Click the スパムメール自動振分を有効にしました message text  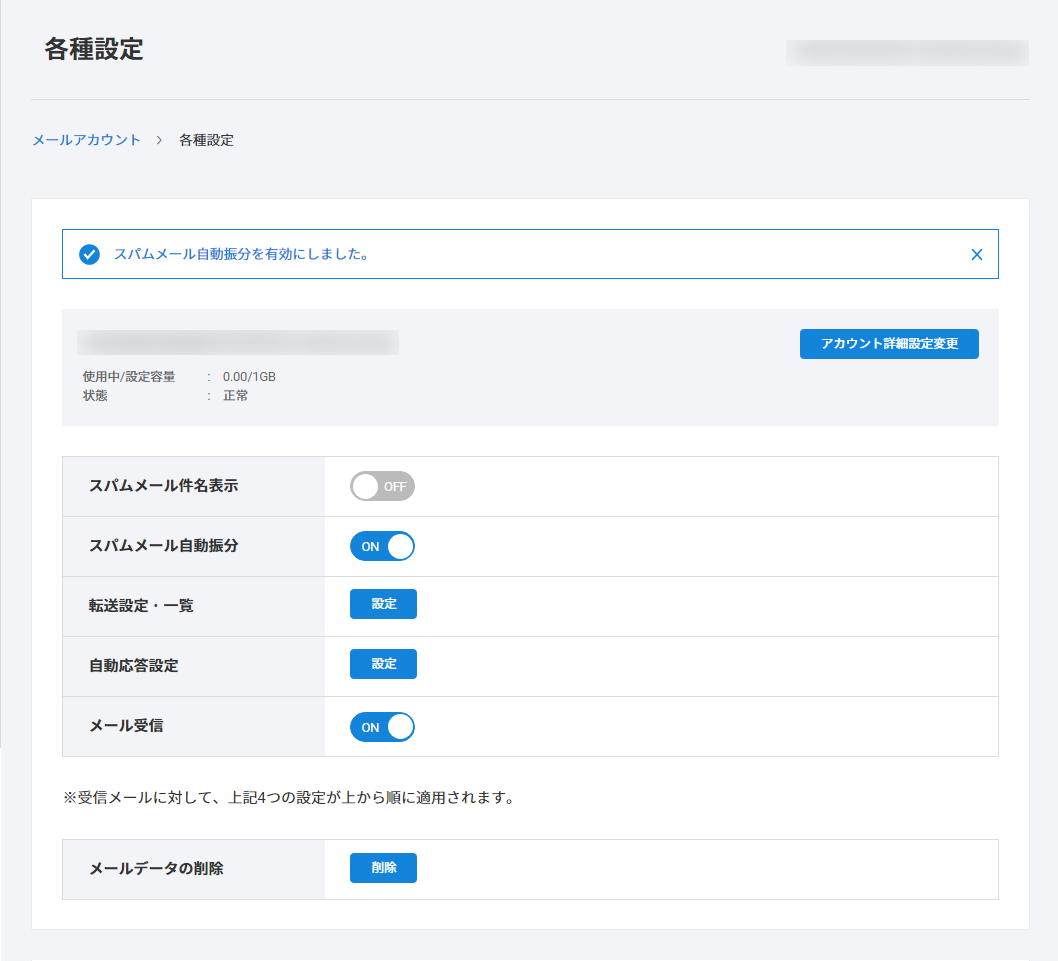(241, 254)
